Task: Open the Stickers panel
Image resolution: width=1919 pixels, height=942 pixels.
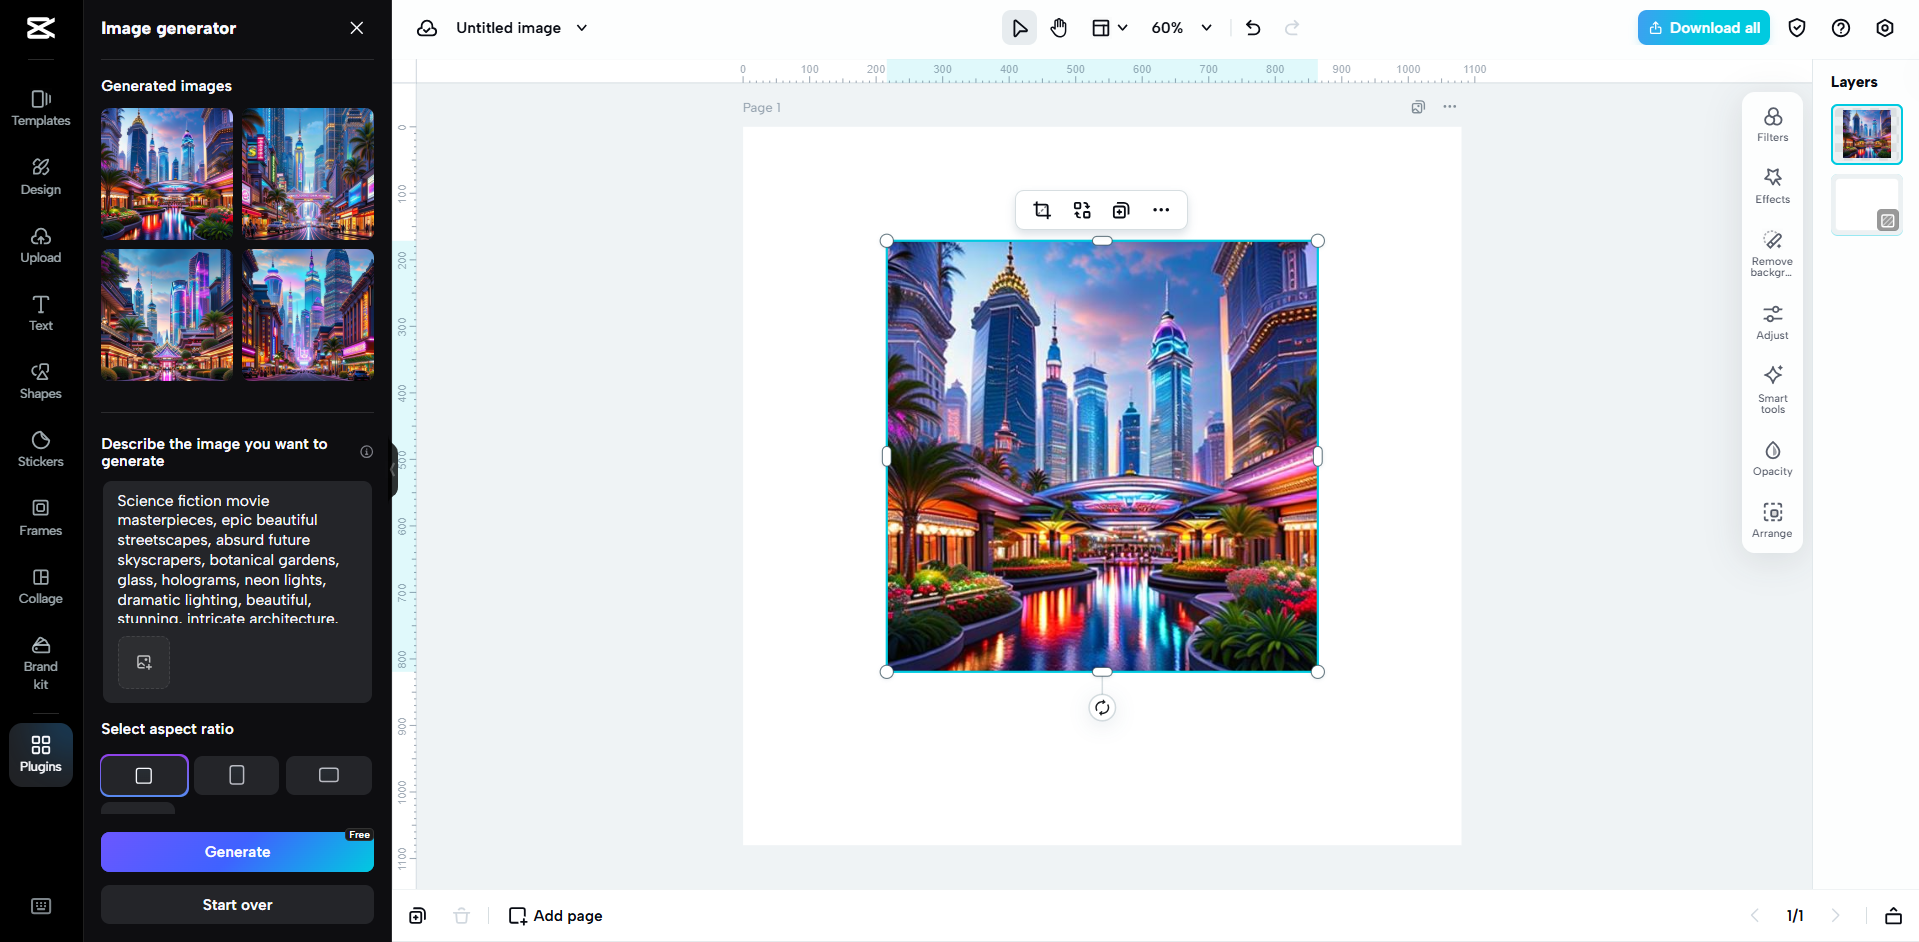Action: click(x=40, y=450)
